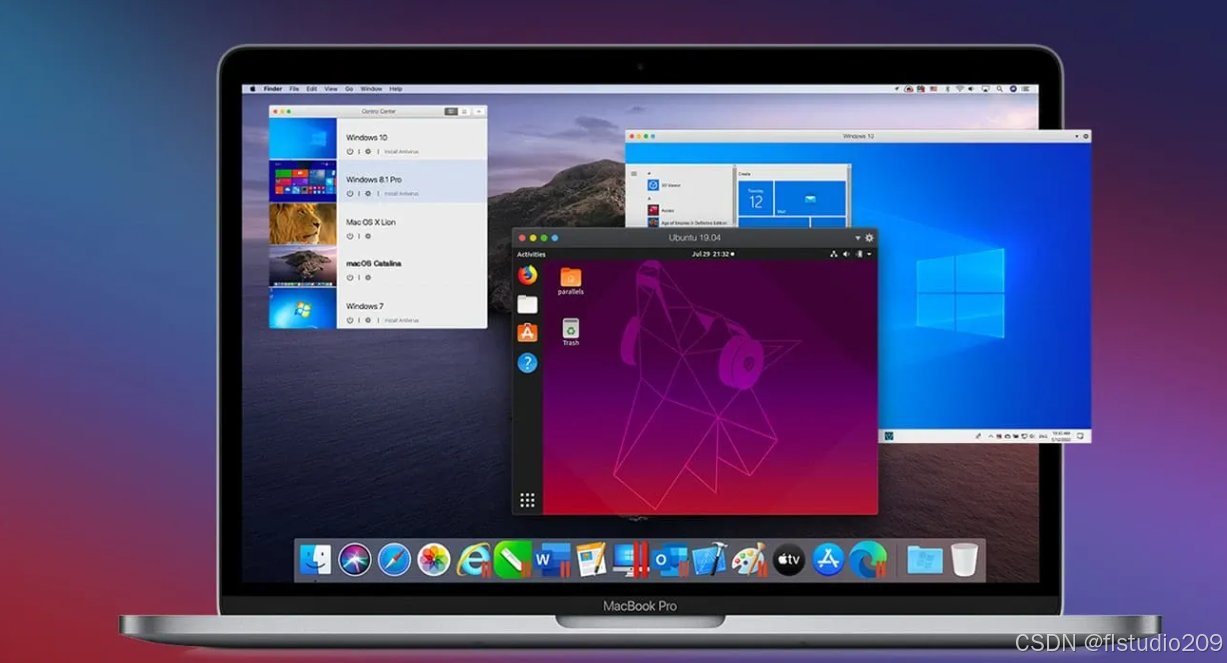Open Finder from the Dock
Viewport: 1227px width, 663px height.
tap(315, 560)
